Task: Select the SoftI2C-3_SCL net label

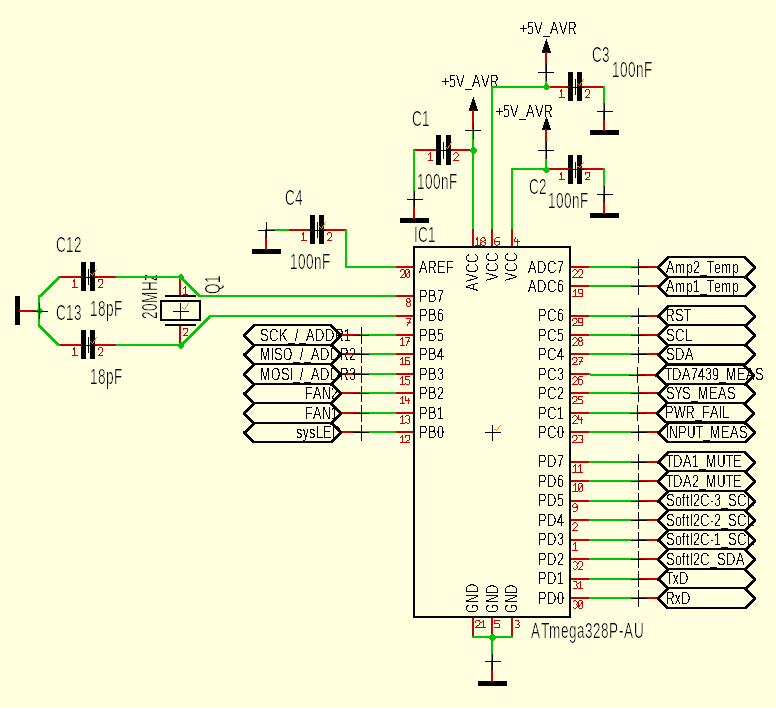Action: [706, 500]
